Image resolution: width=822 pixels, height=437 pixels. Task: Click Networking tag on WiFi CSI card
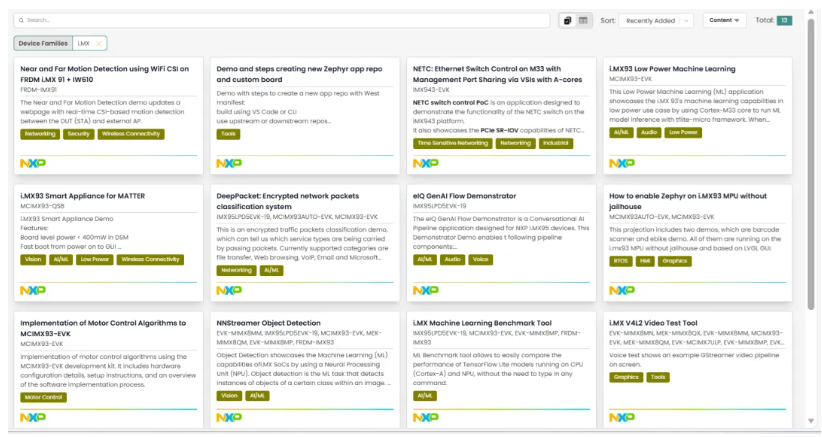pos(40,134)
